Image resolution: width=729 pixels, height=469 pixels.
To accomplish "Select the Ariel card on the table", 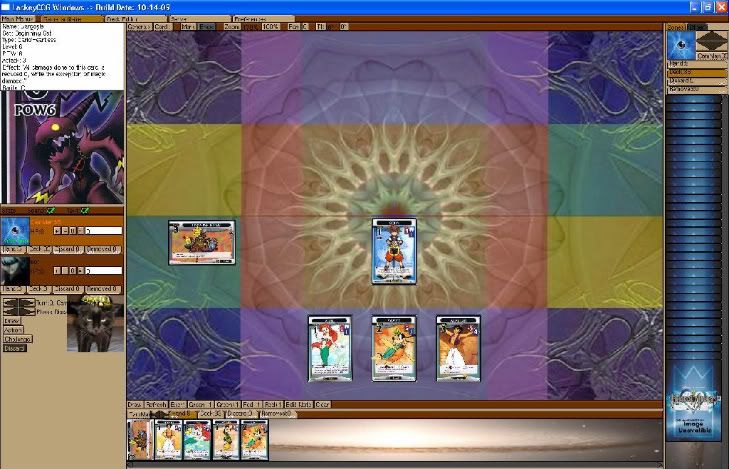I will click(330, 349).
